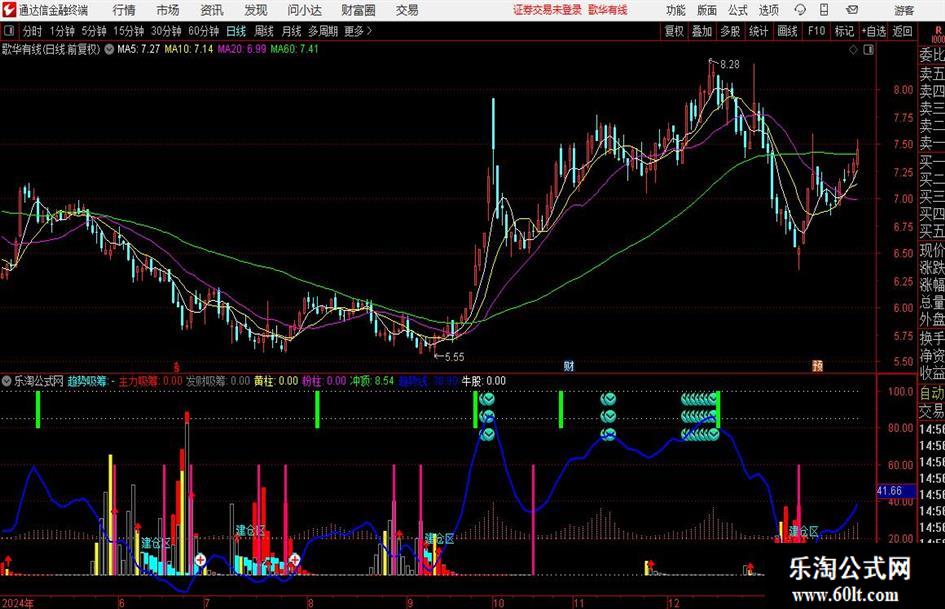Click the orange 预 marker on chart
This screenshot has width=945, height=609.
(817, 365)
